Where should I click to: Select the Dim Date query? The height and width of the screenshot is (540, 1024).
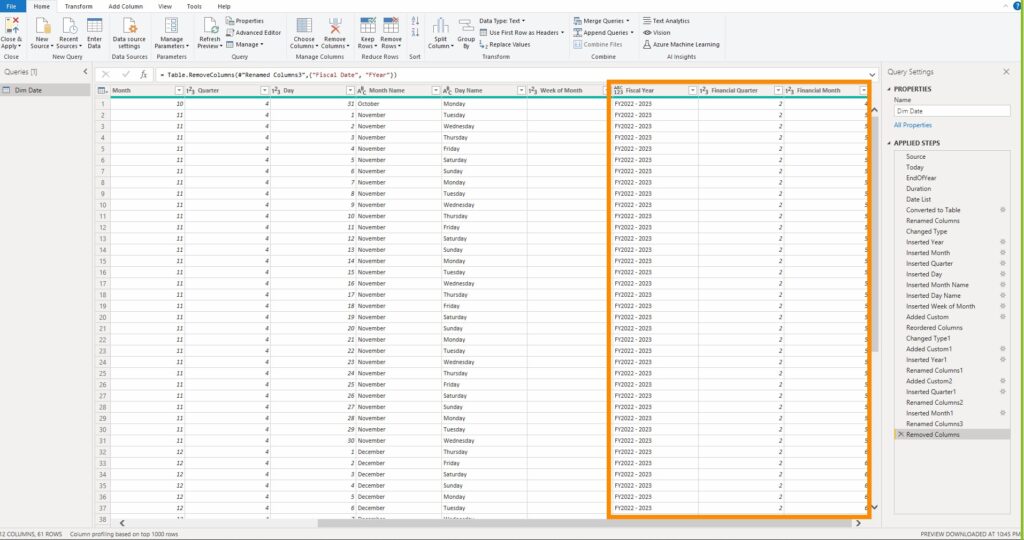(x=45, y=90)
